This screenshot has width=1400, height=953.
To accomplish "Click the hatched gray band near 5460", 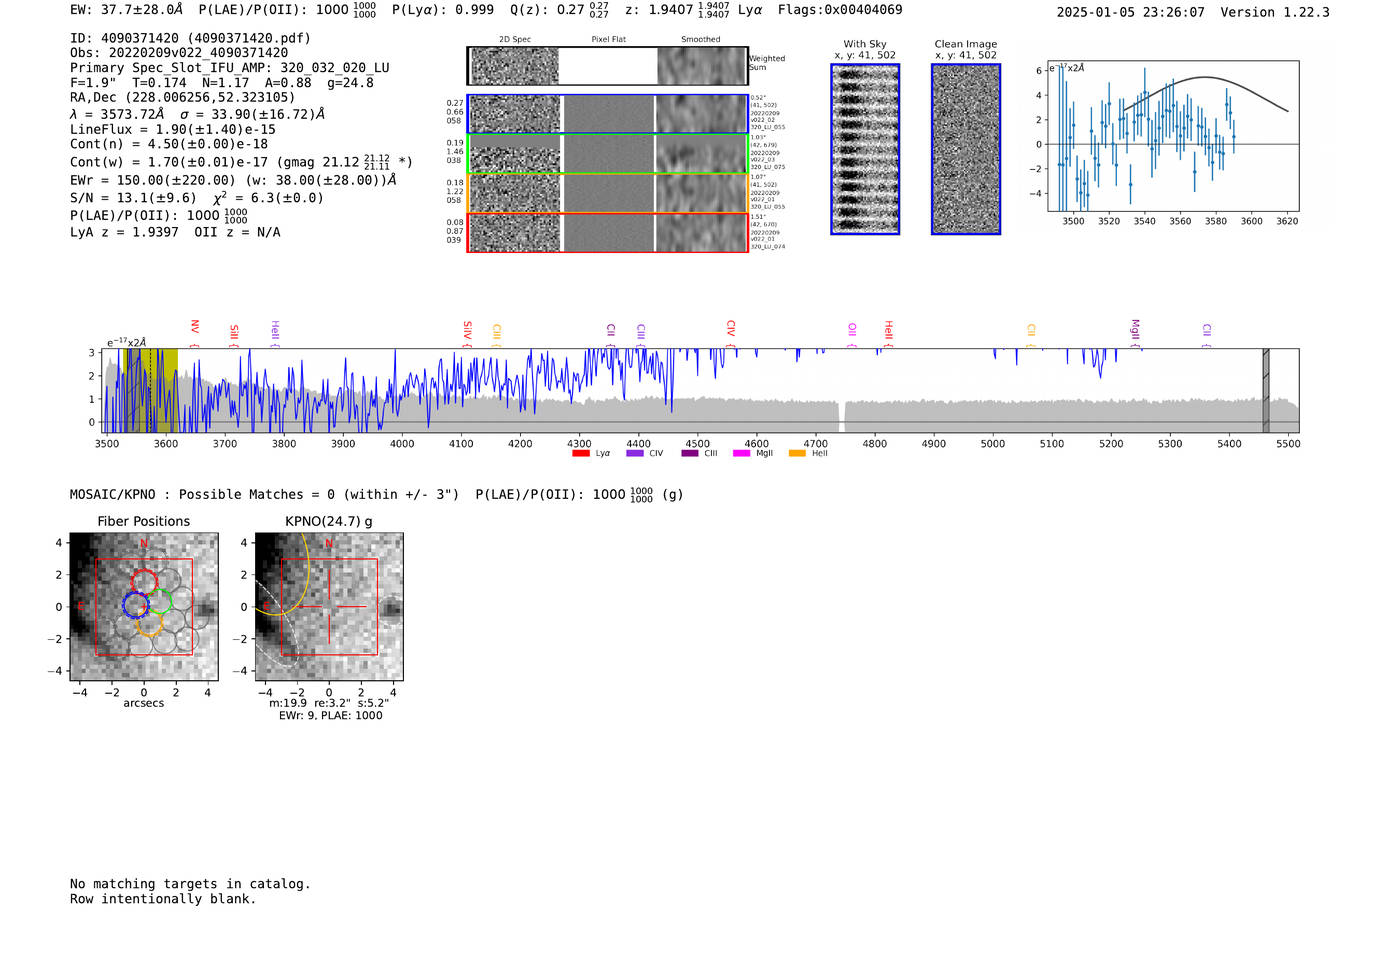I will point(1266,390).
